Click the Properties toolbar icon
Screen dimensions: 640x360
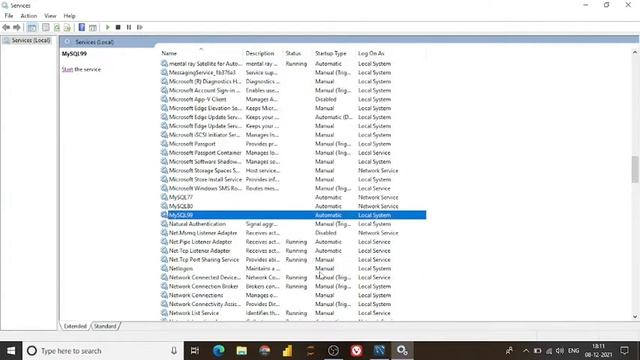pos(46,27)
